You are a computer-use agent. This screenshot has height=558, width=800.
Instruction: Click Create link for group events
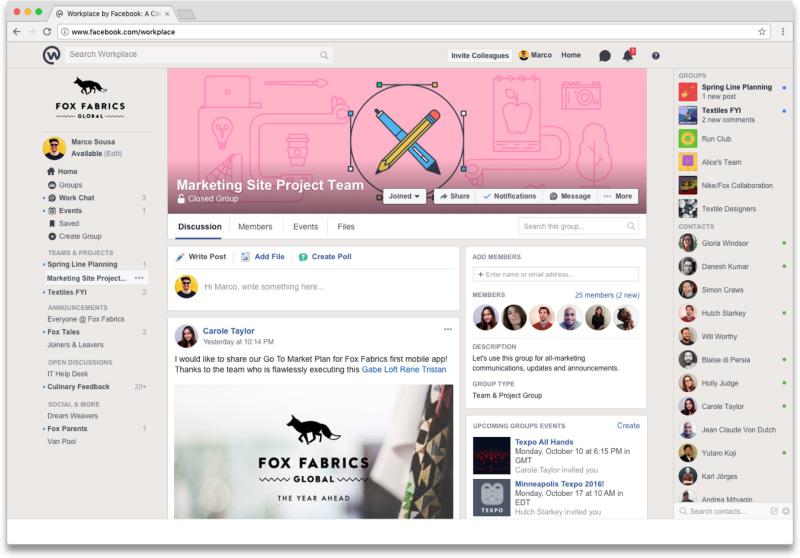(x=628, y=425)
